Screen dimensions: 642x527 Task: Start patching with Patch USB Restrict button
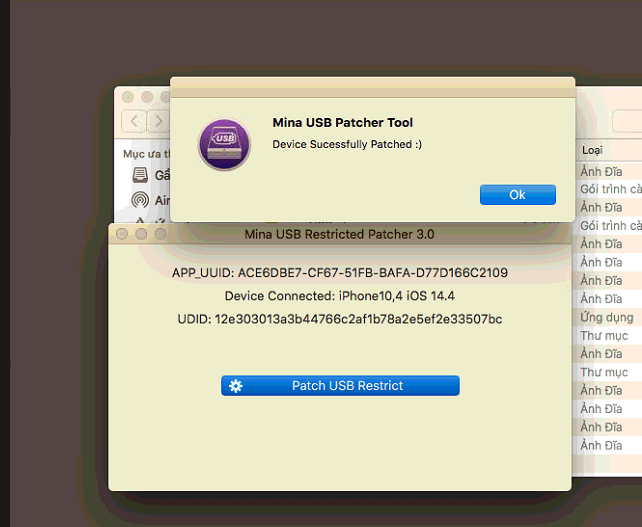point(340,386)
